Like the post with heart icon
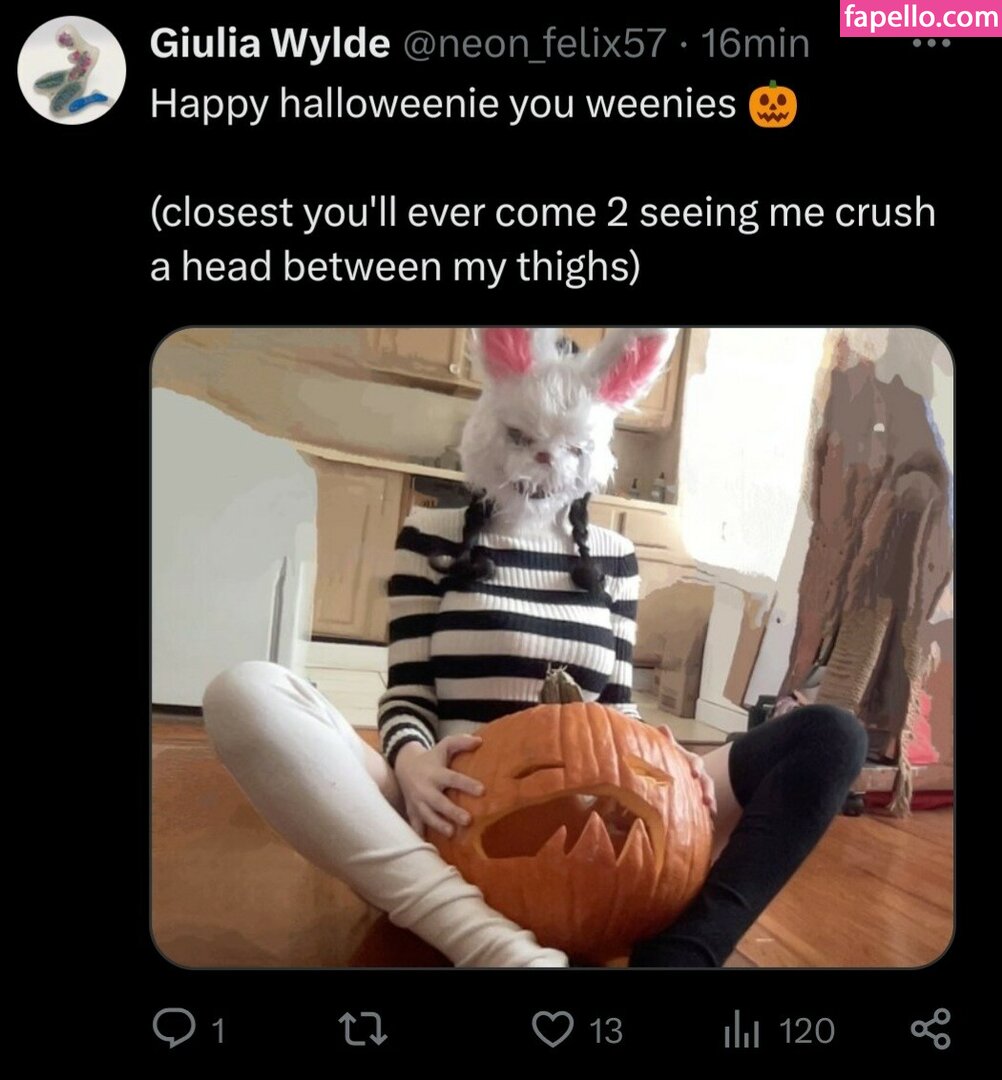 point(552,1030)
